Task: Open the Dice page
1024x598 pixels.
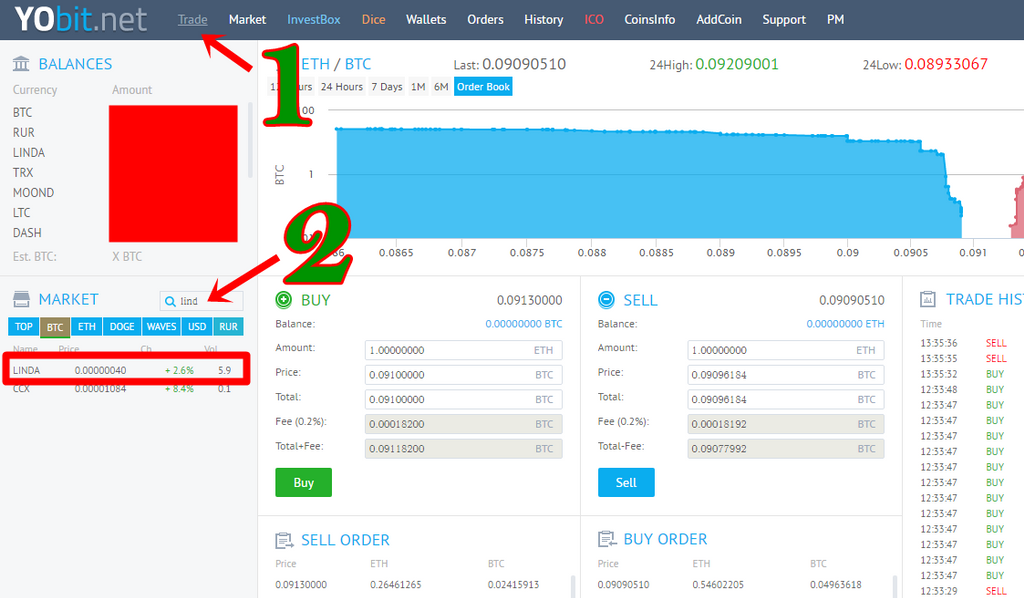Action: pyautogui.click(x=374, y=20)
